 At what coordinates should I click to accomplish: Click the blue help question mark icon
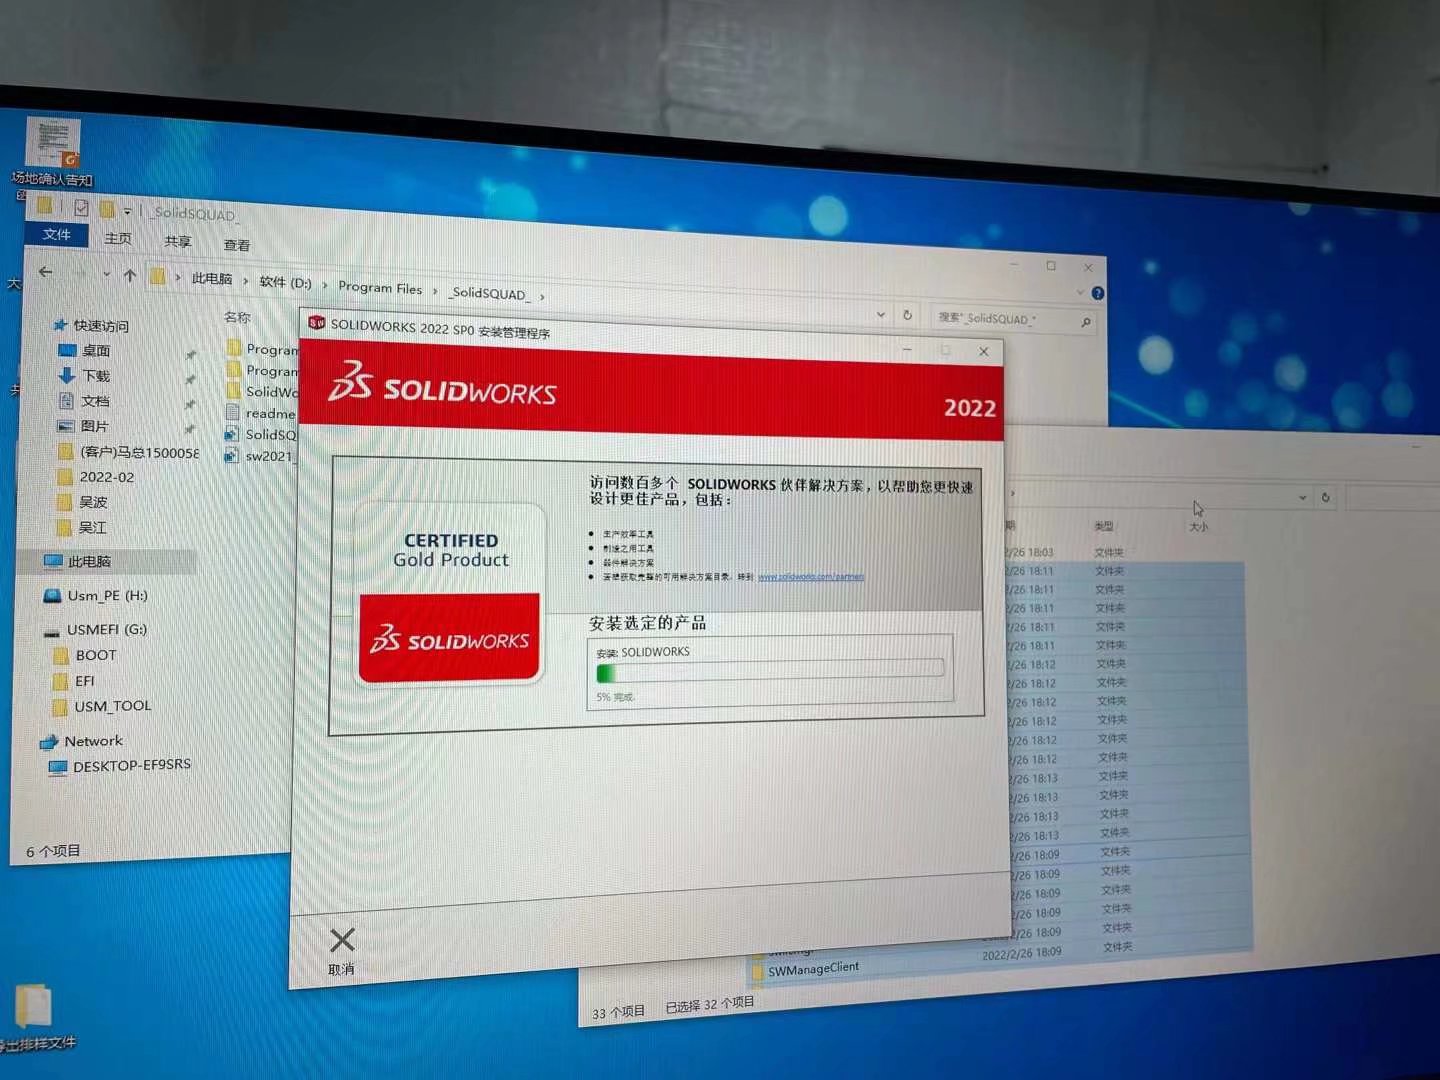(1097, 294)
